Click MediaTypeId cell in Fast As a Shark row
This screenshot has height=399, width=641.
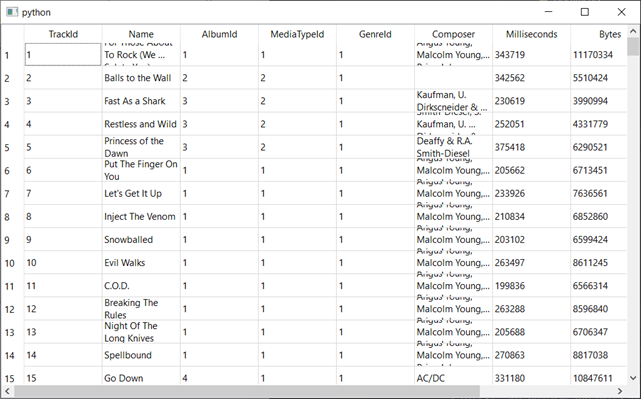point(297,101)
